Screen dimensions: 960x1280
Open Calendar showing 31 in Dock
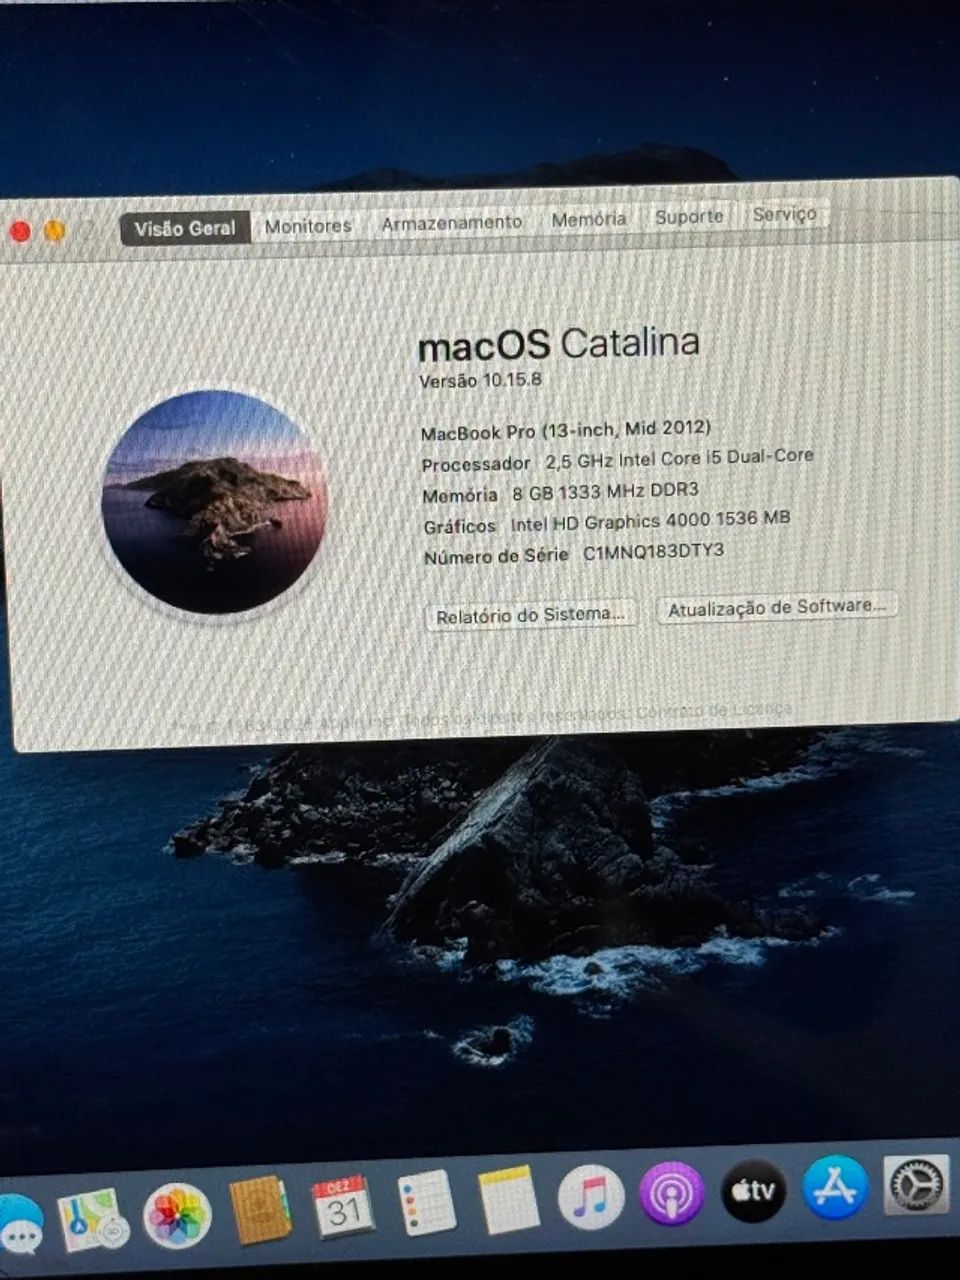click(x=342, y=1208)
